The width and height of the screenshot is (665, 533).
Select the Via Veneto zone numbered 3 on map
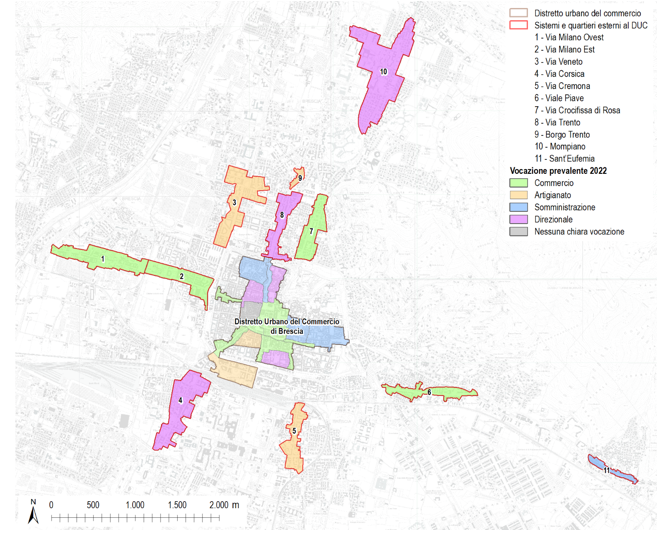click(234, 203)
